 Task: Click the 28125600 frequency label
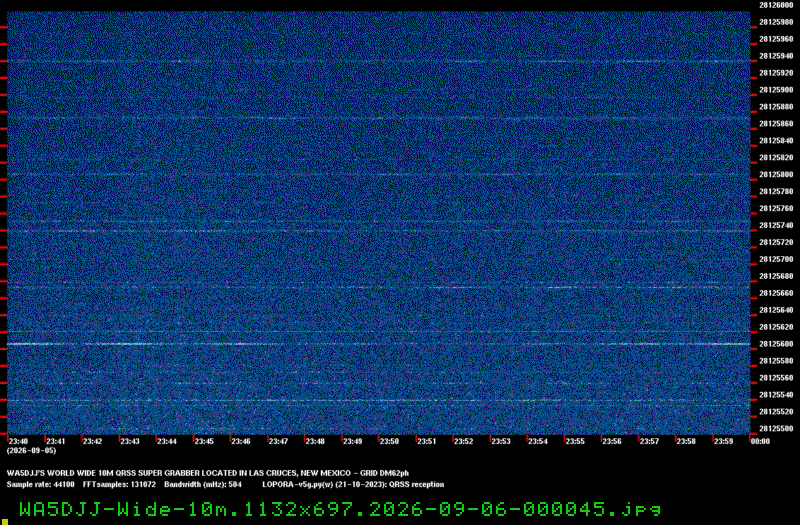click(776, 344)
